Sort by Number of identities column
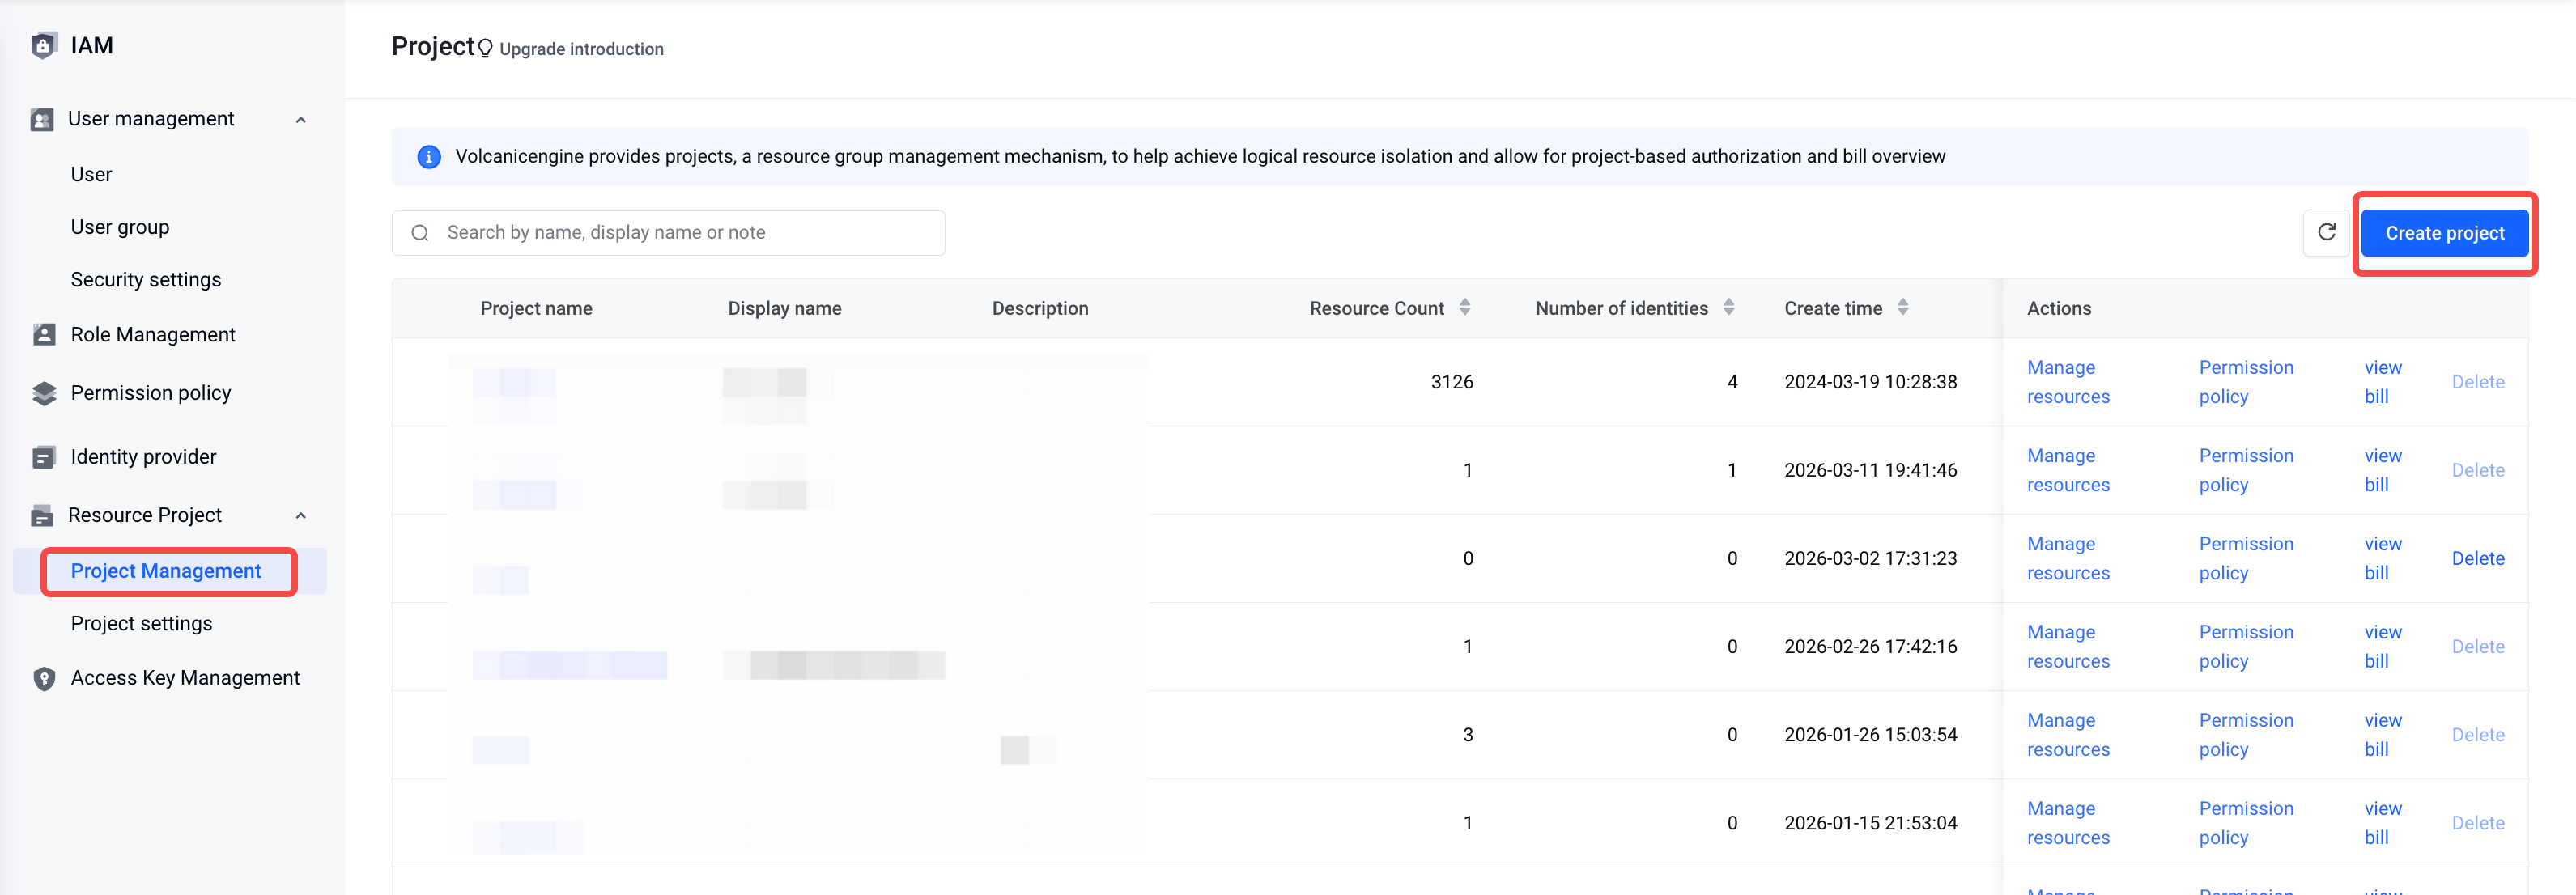 pyautogui.click(x=1729, y=308)
